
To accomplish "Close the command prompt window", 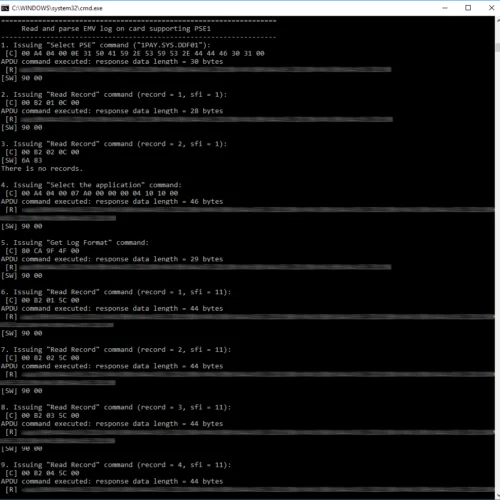I will click(x=491, y=8).
